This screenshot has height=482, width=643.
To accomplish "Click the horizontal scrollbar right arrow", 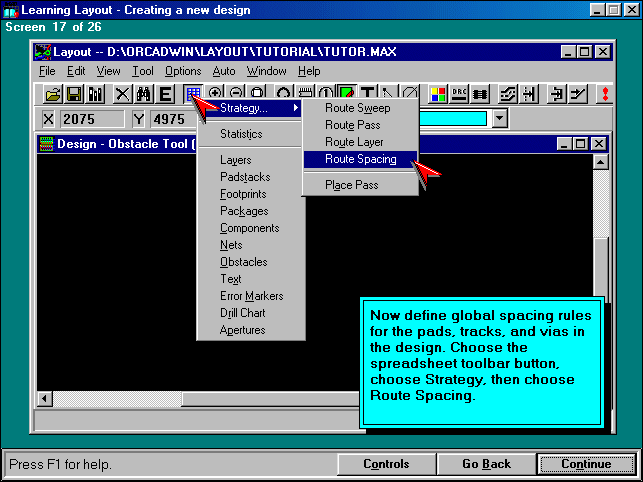I will click(584, 399).
